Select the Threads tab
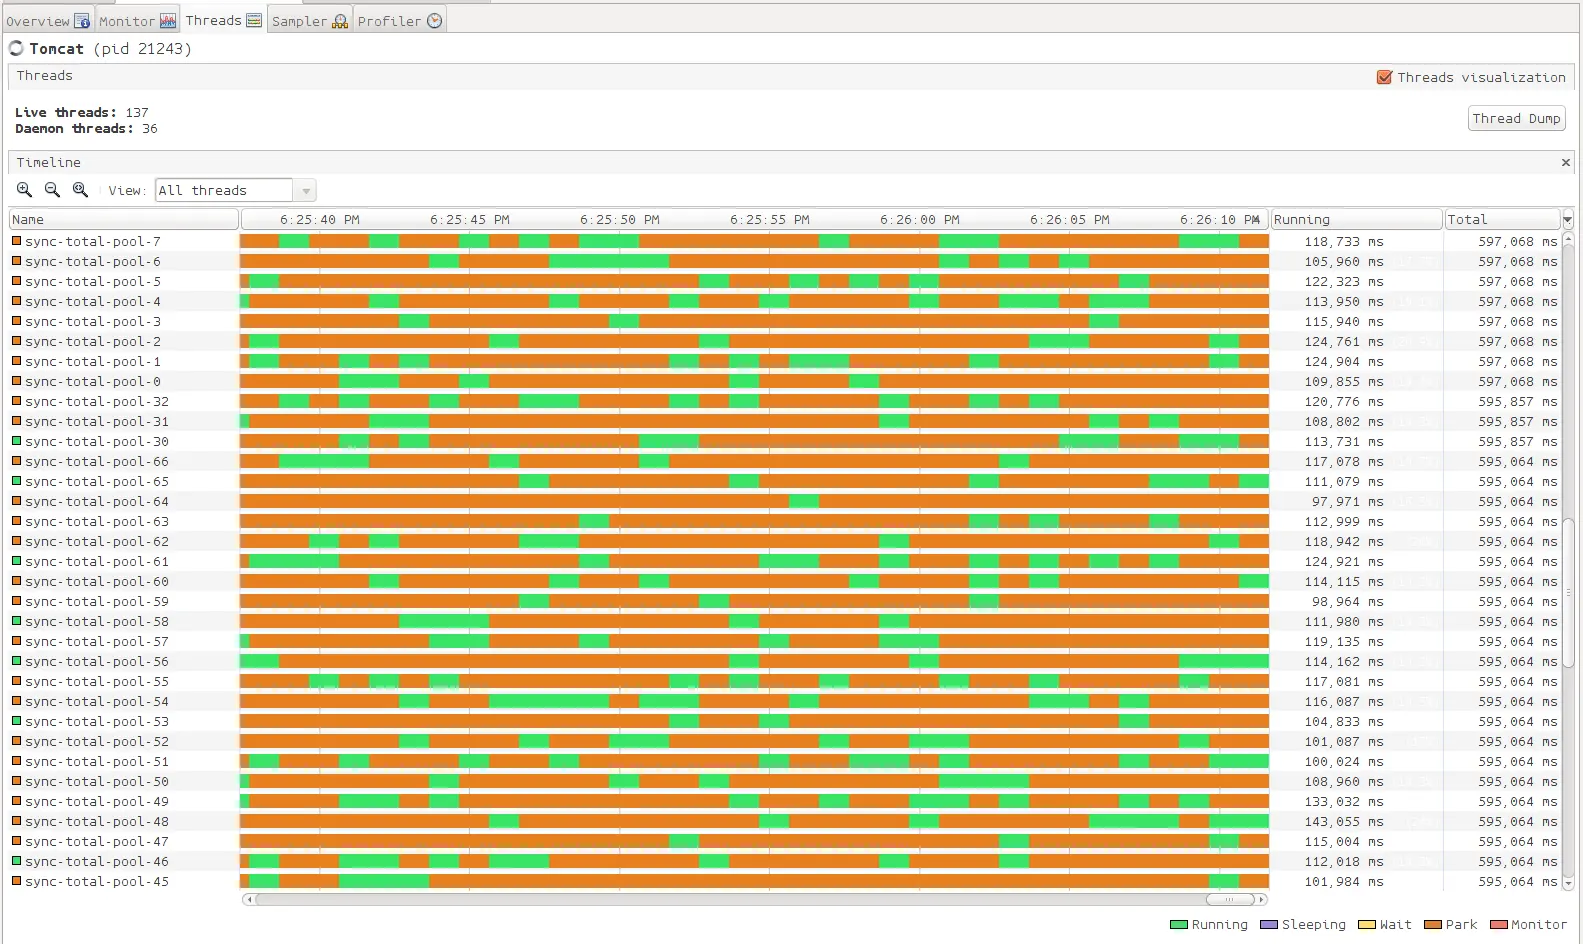The height and width of the screenshot is (944, 1583). [x=223, y=20]
